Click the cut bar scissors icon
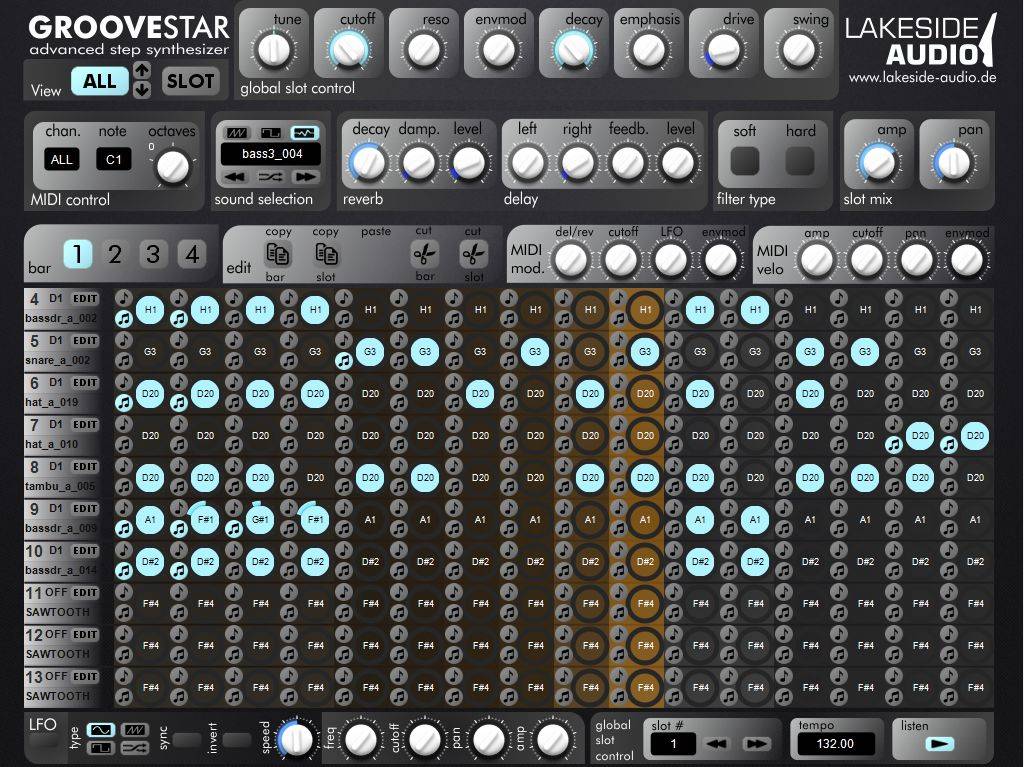The image size is (1024, 767). pyautogui.click(x=425, y=255)
